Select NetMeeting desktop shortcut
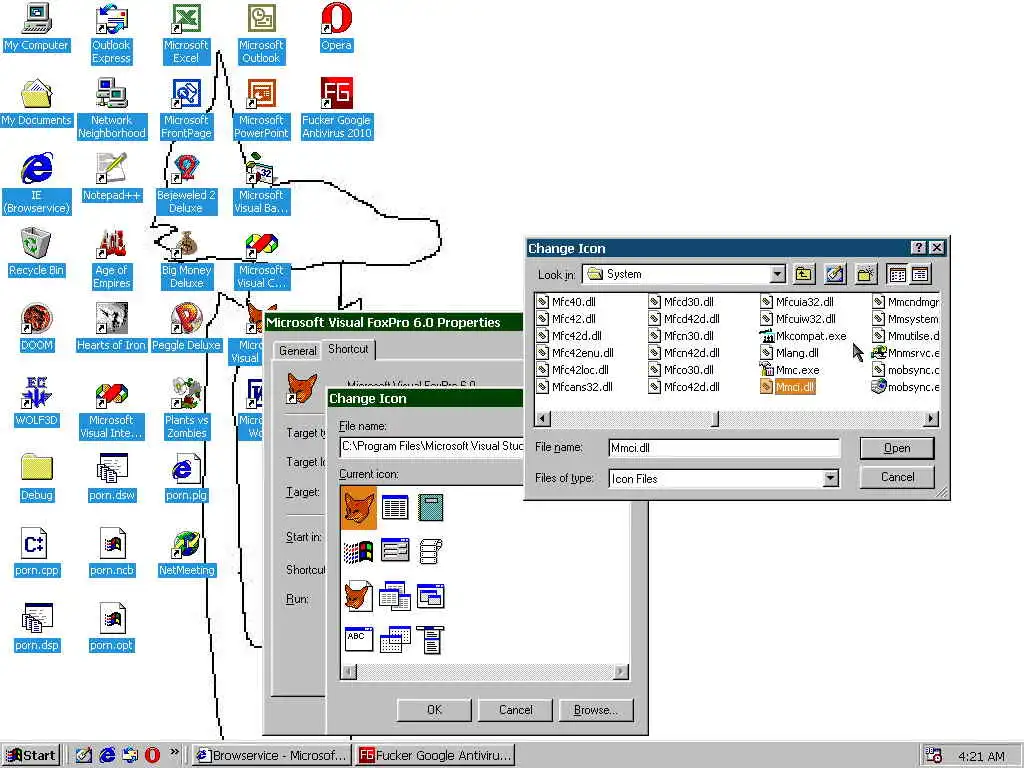 point(186,553)
